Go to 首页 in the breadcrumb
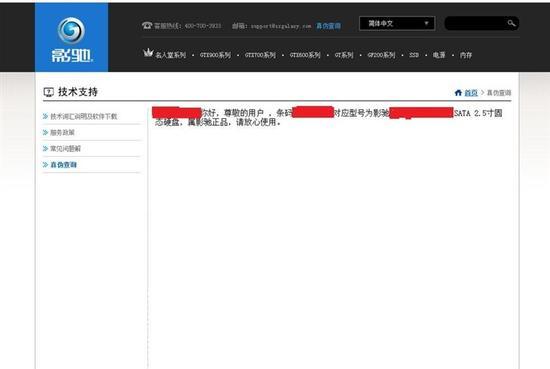This screenshot has width=550, height=369. [471, 93]
